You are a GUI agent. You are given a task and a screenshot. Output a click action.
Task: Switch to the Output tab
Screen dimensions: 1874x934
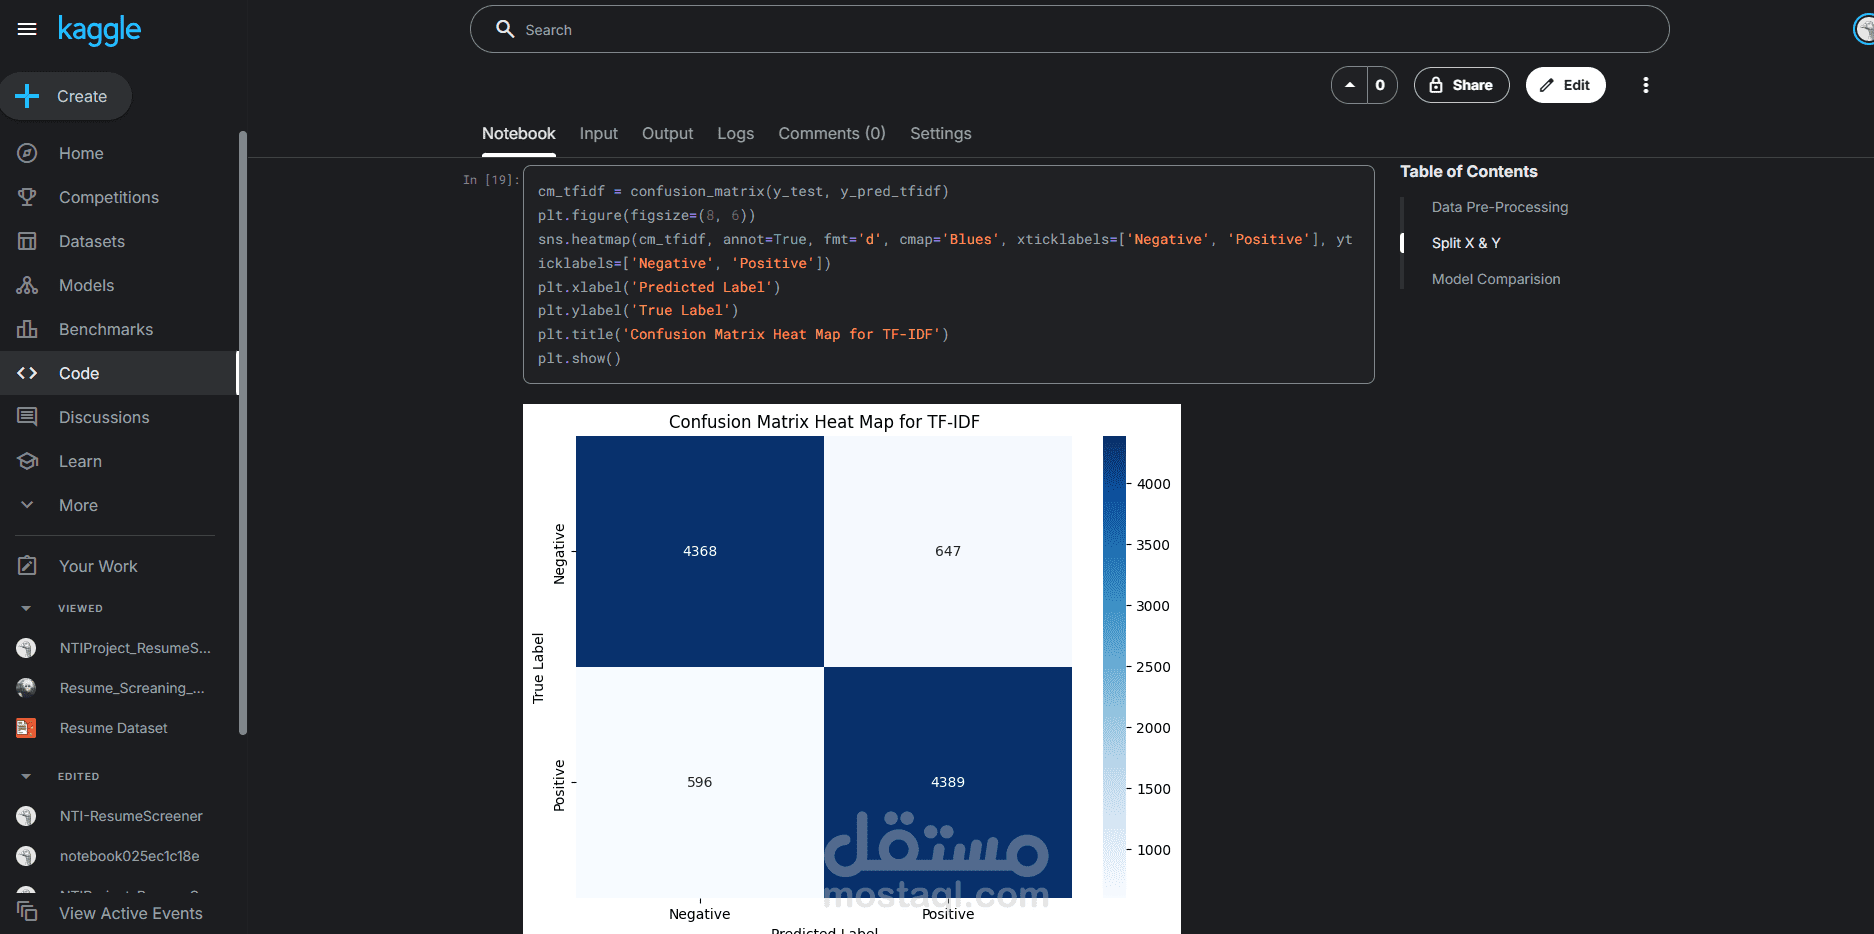coord(667,133)
